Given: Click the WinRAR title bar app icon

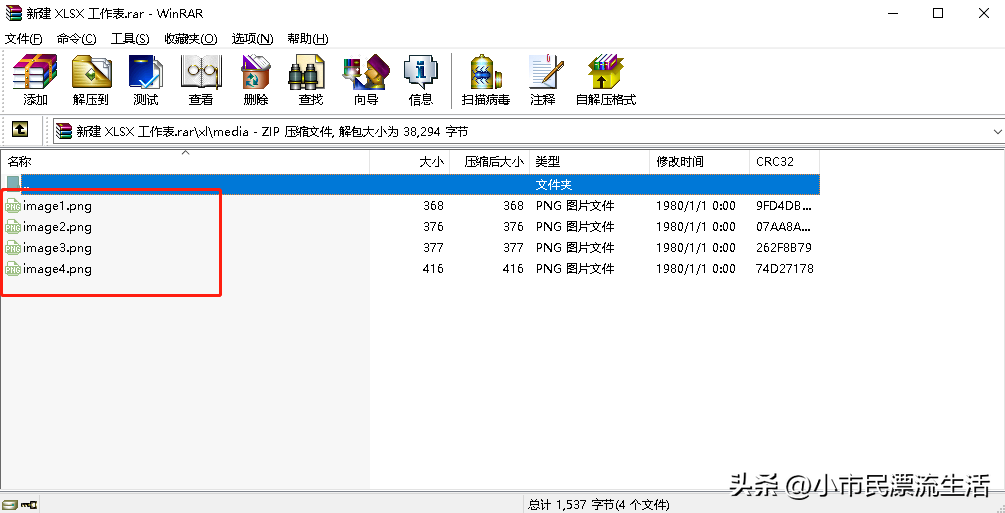Looking at the screenshot, I should point(13,13).
